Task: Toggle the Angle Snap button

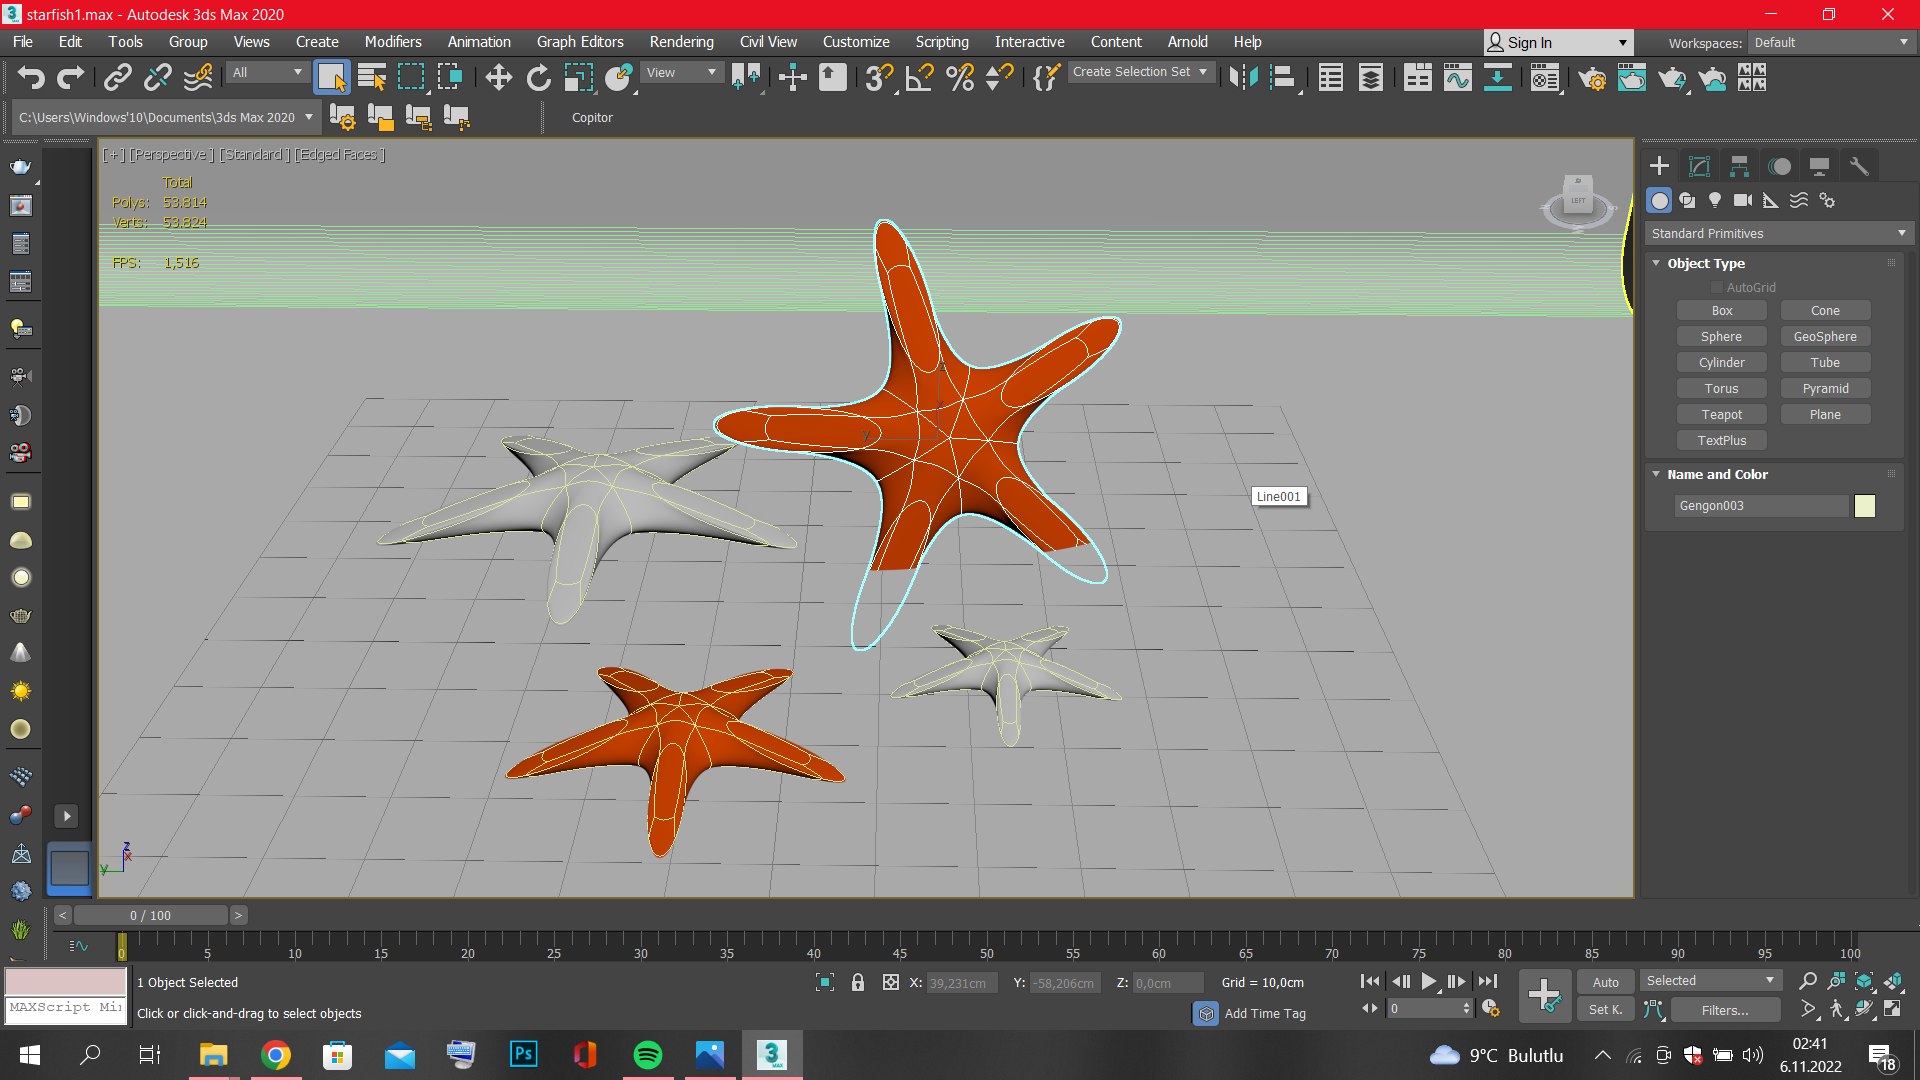Action: pos(919,77)
